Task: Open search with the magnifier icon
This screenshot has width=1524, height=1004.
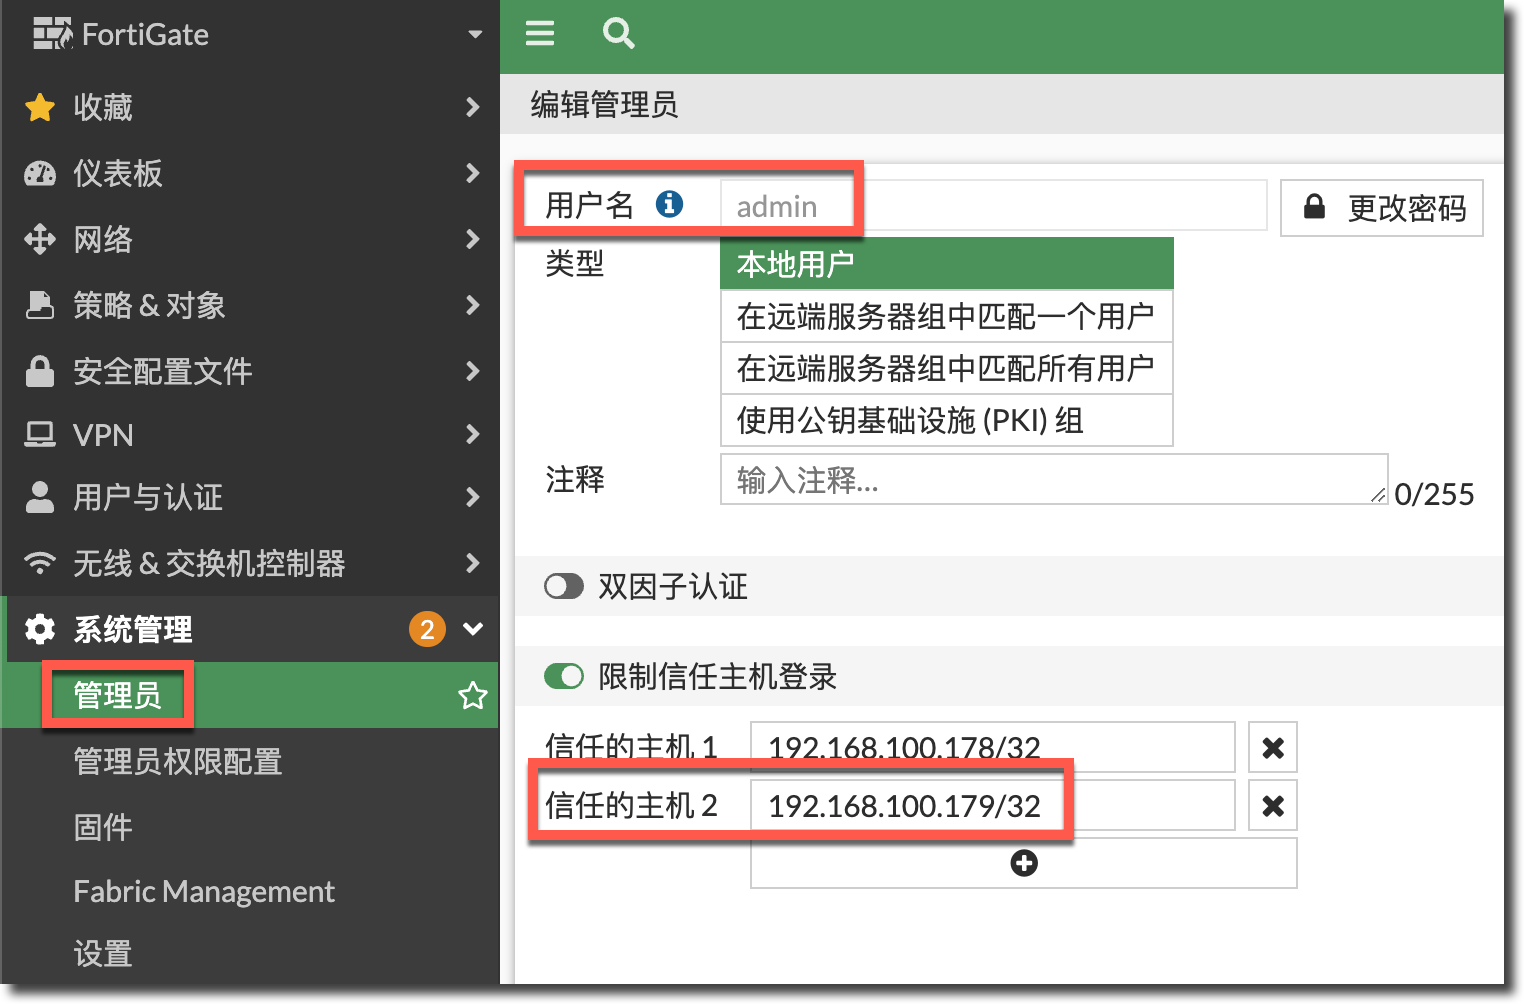Action: (618, 34)
